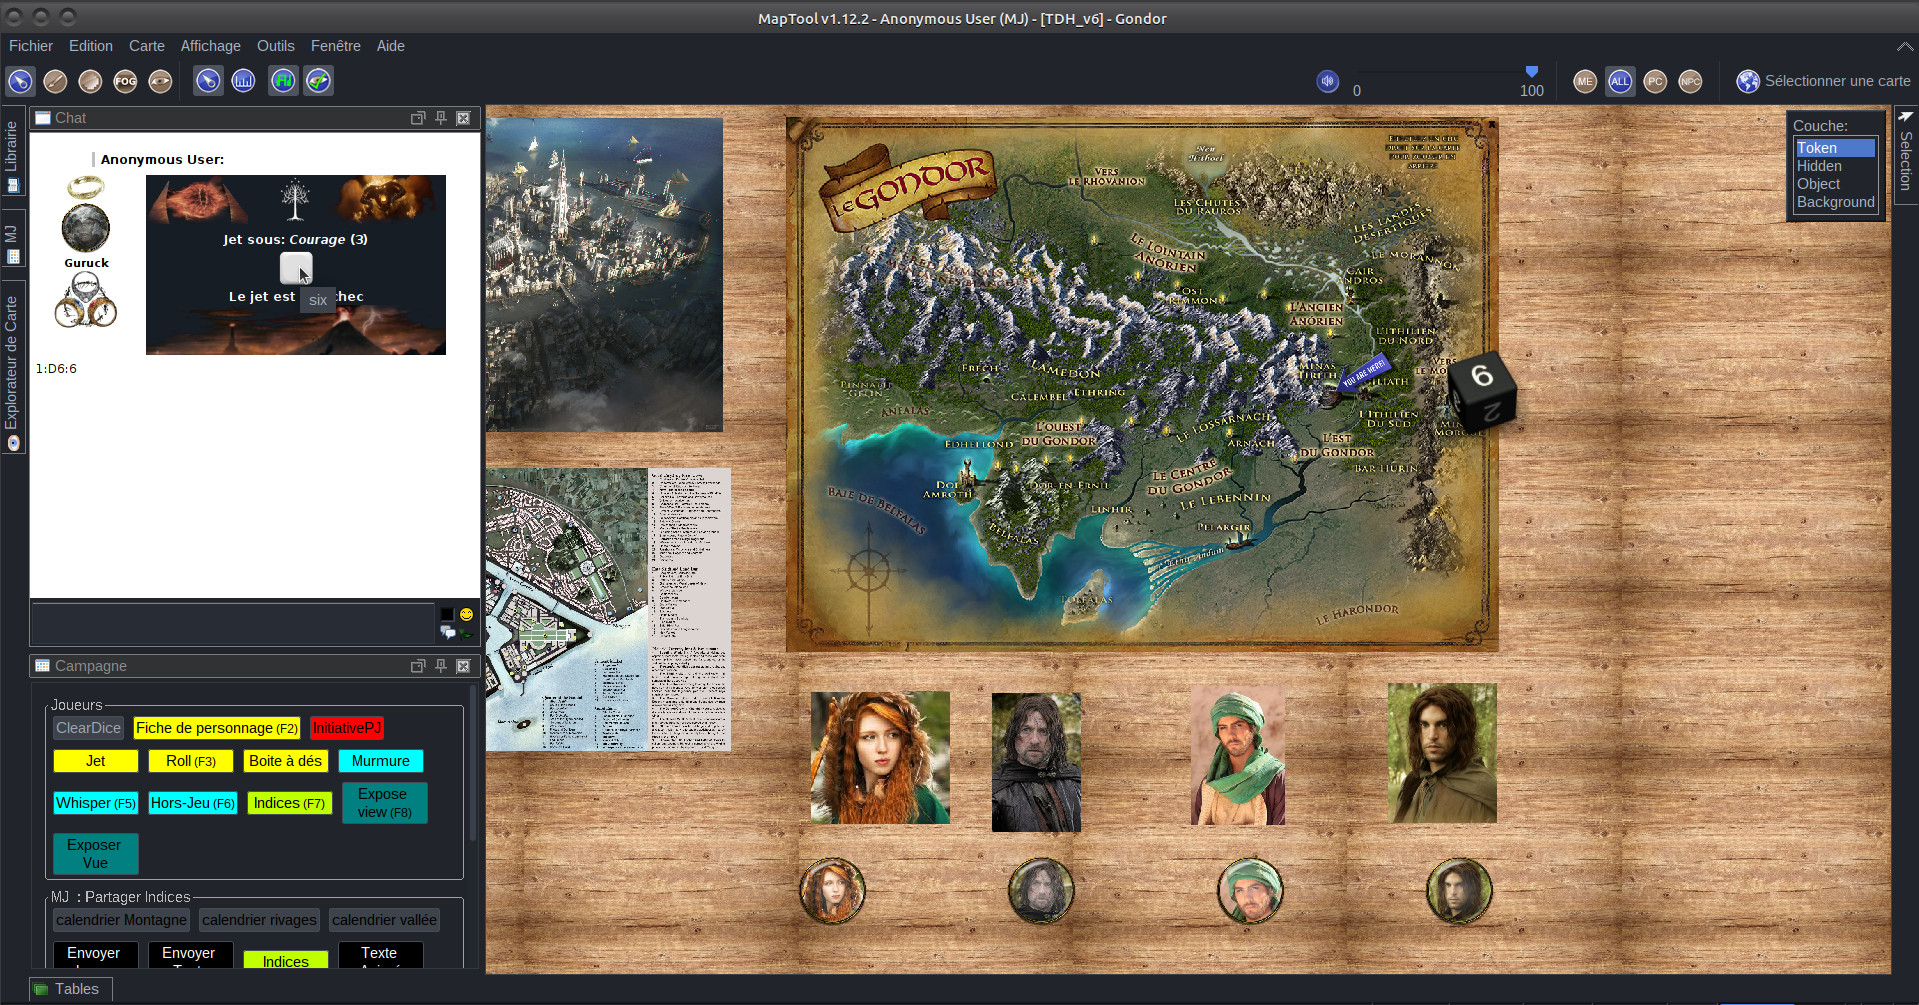Select the FOG tool
Viewport: 1919px width, 1005px height.
point(125,81)
